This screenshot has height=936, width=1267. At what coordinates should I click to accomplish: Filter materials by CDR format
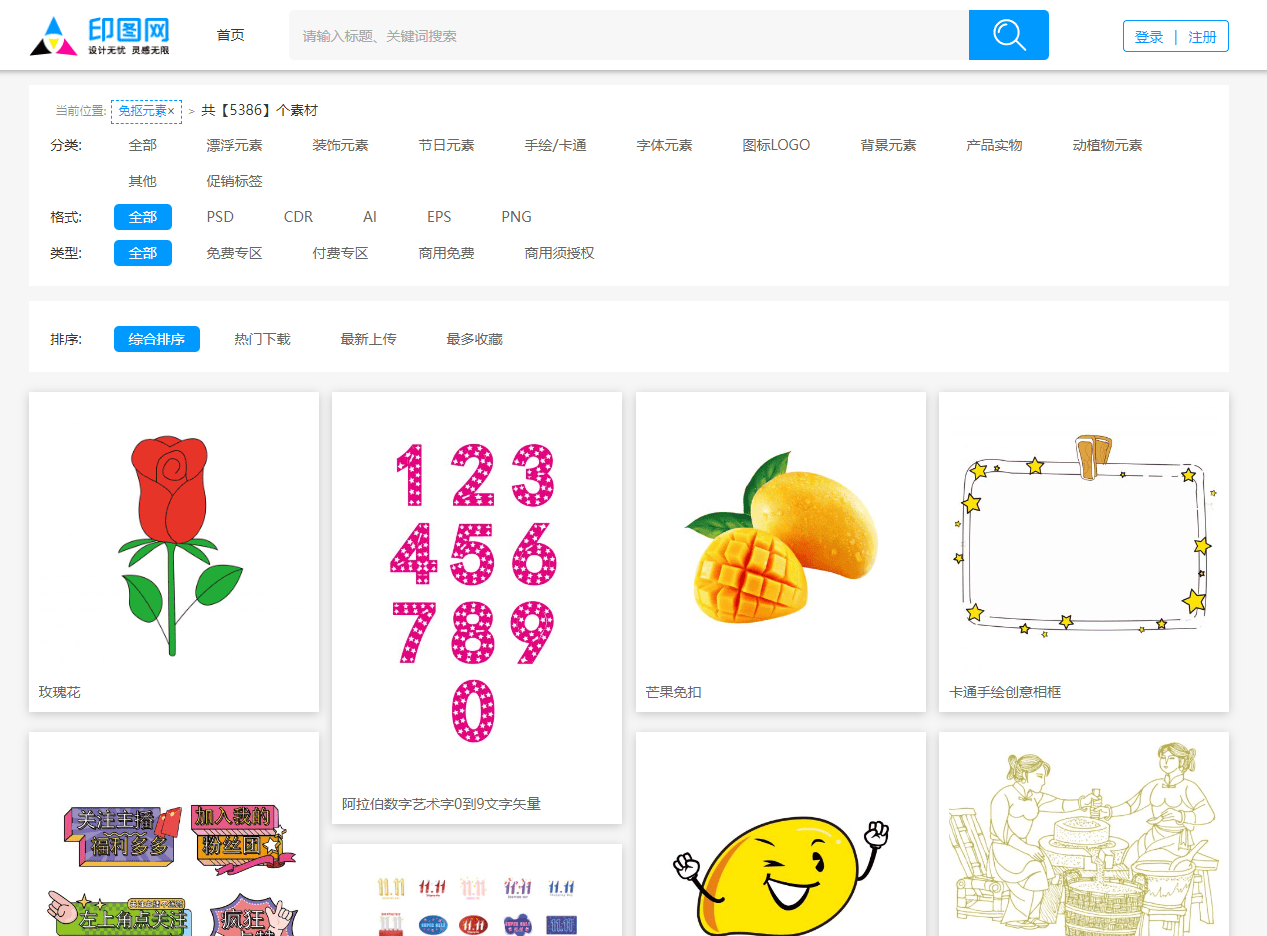pos(297,216)
